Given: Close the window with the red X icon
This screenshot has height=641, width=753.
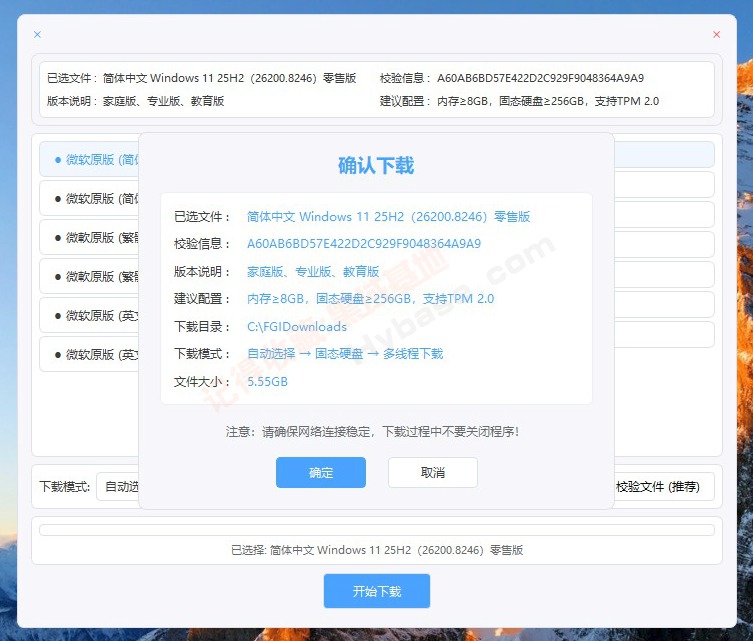Looking at the screenshot, I should pyautogui.click(x=717, y=35).
